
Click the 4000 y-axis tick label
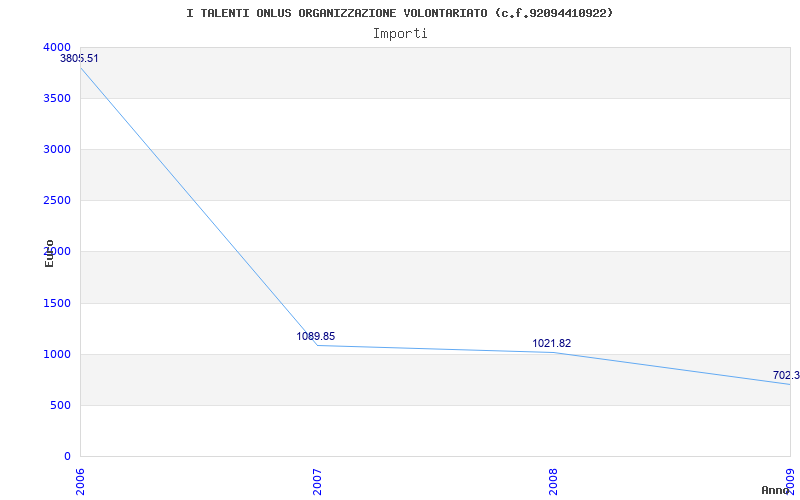coord(56,47)
